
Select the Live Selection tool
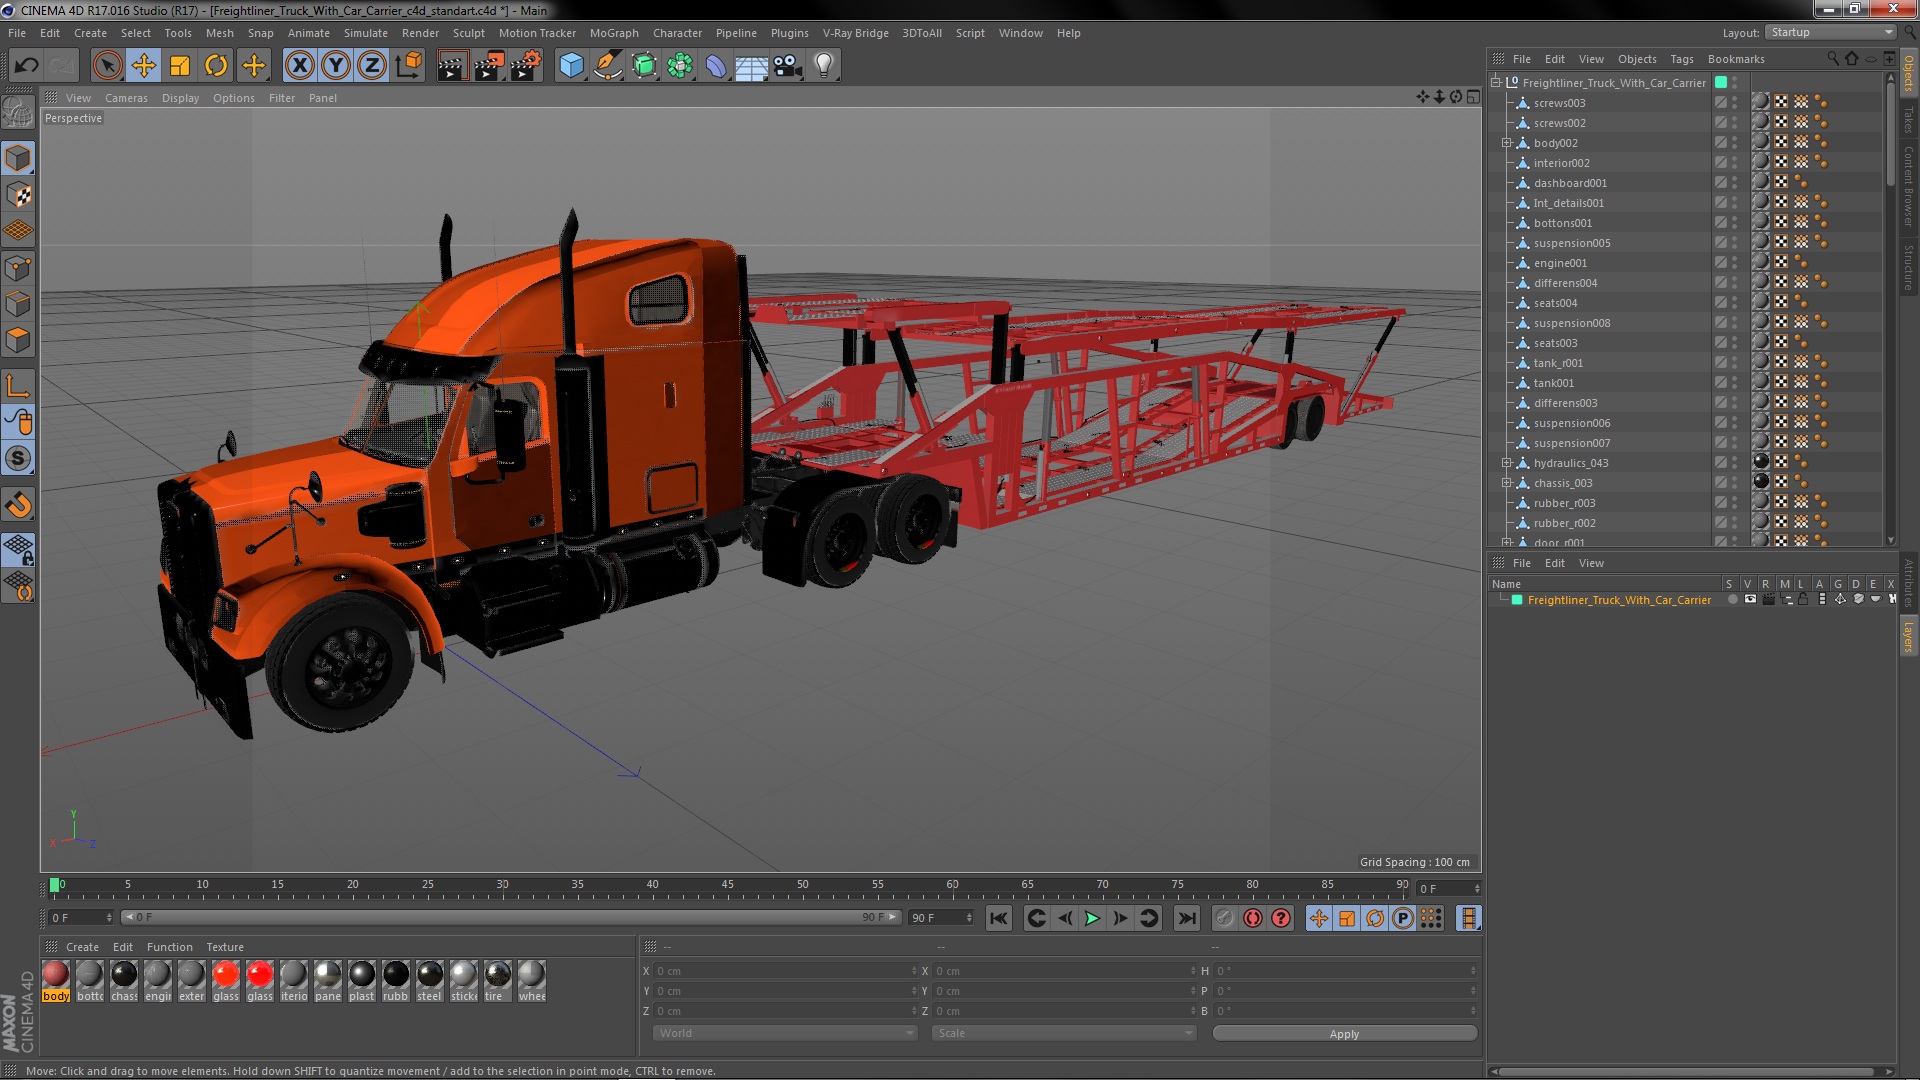click(107, 66)
